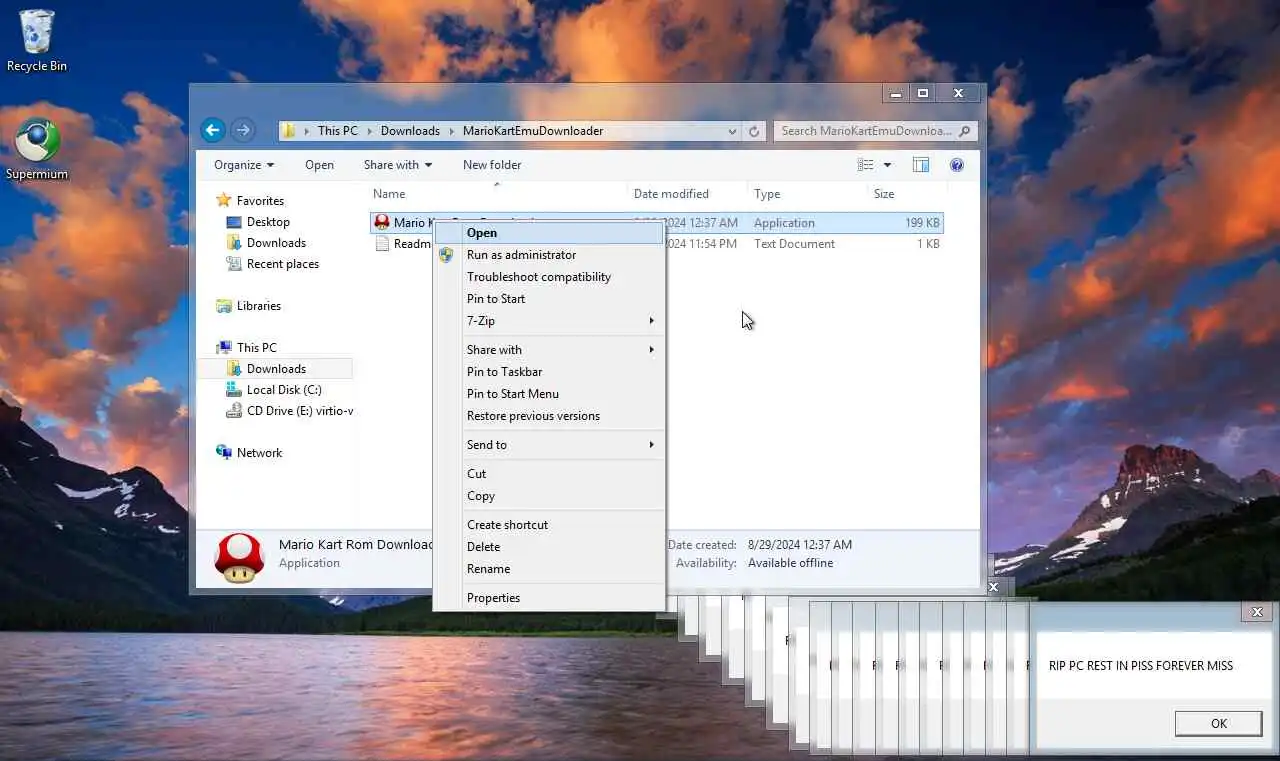
Task: Select Pin to Taskbar
Action: coord(549,372)
